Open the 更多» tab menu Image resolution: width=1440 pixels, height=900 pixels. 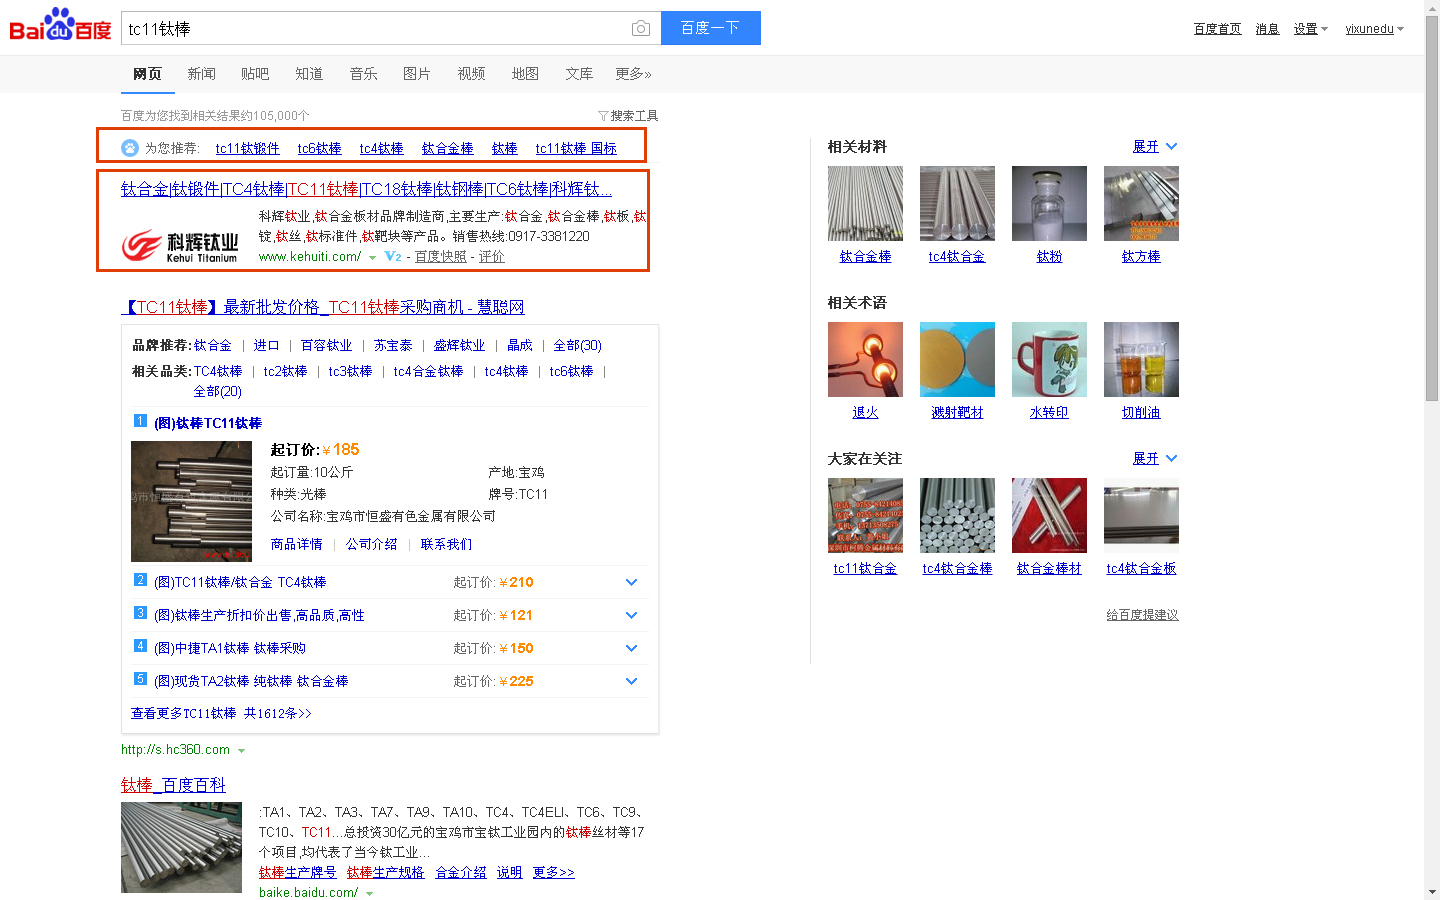[633, 74]
